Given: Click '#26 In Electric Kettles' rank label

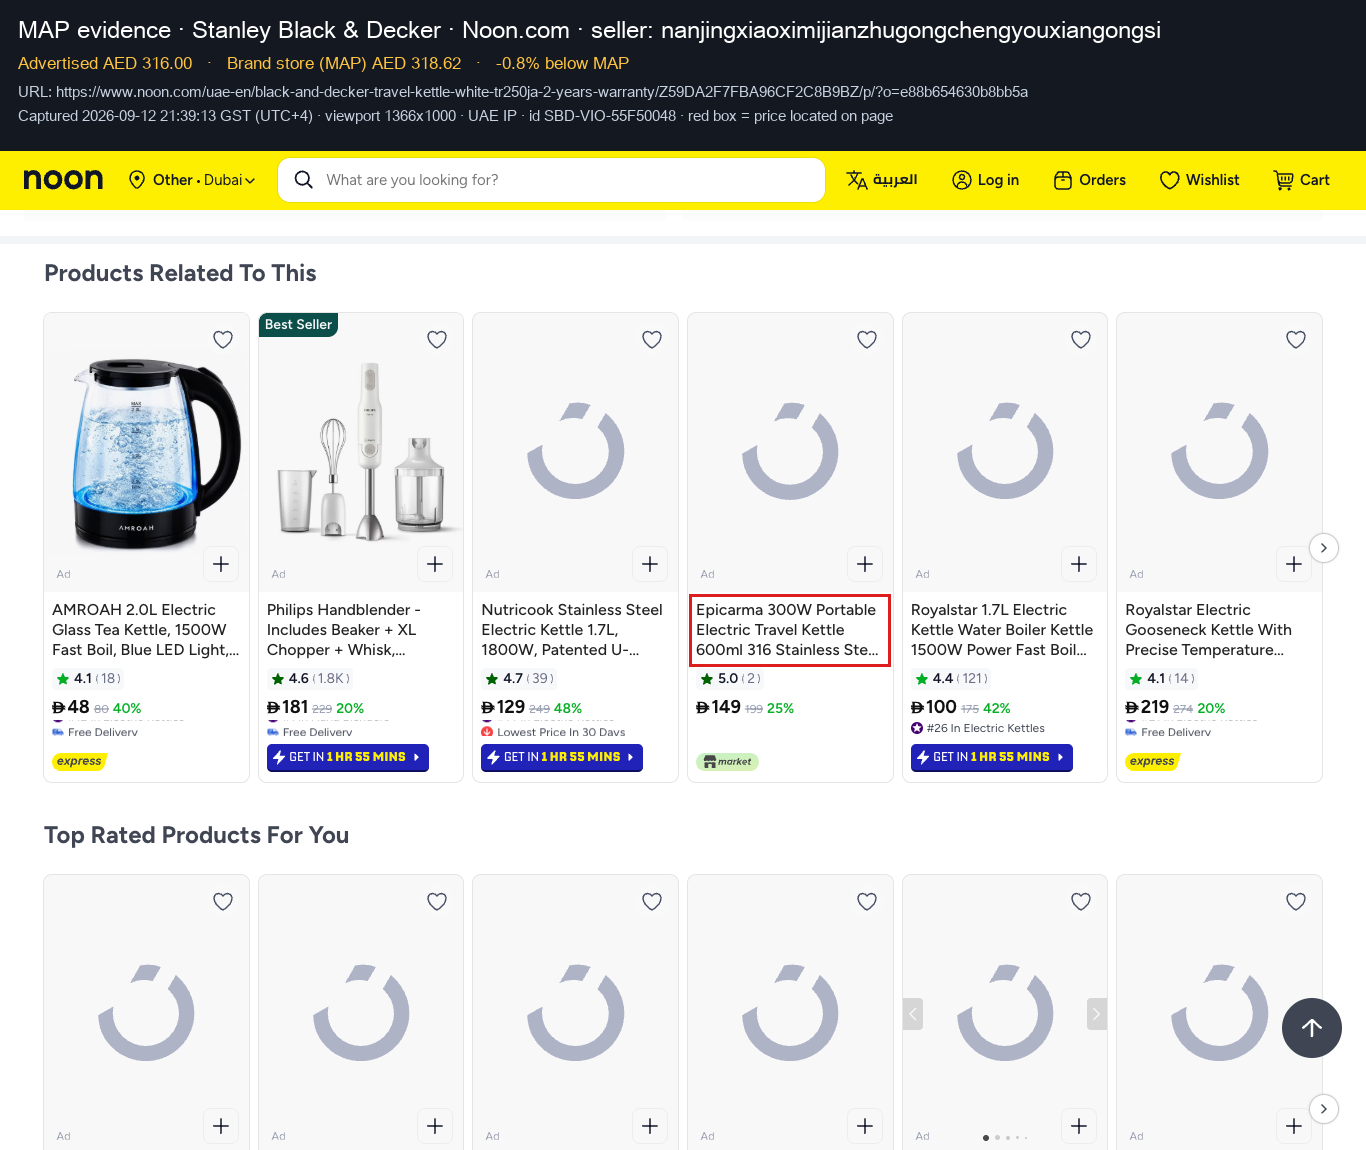Looking at the screenshot, I should click(978, 729).
